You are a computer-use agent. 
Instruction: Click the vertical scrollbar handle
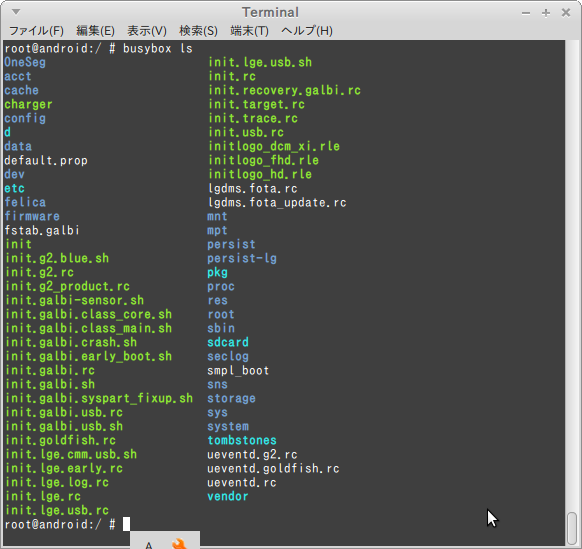pyautogui.click(x=572, y=528)
